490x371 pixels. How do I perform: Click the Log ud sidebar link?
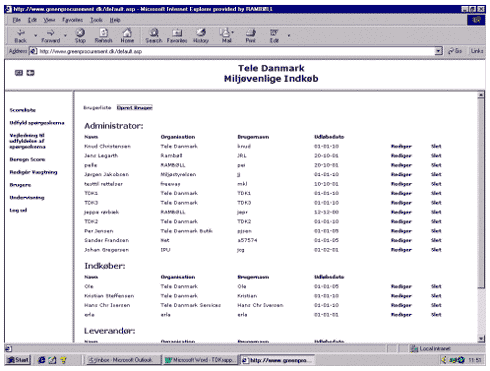[18, 210]
